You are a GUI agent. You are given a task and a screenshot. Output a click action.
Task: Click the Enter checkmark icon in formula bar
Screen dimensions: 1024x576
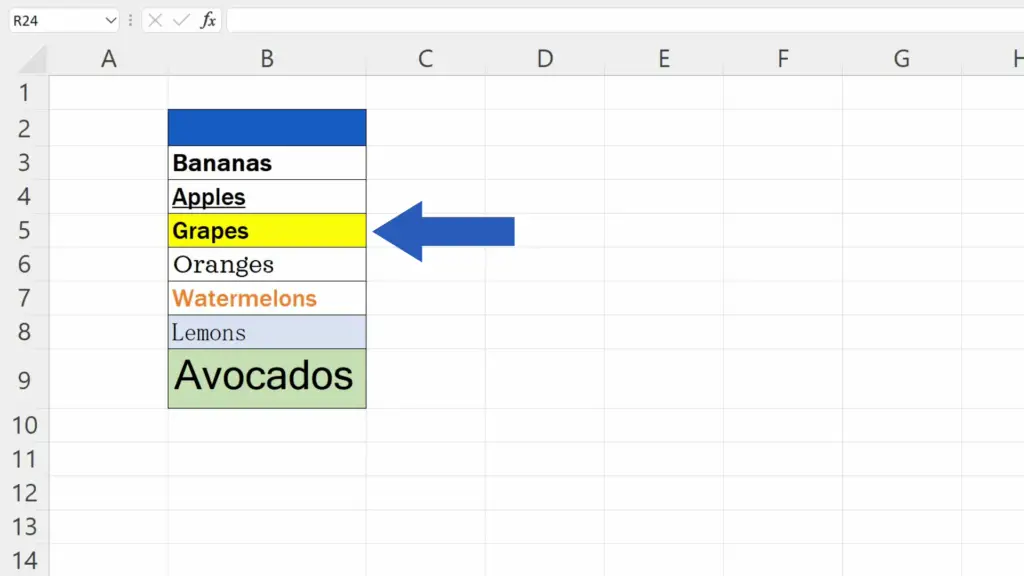(181, 20)
